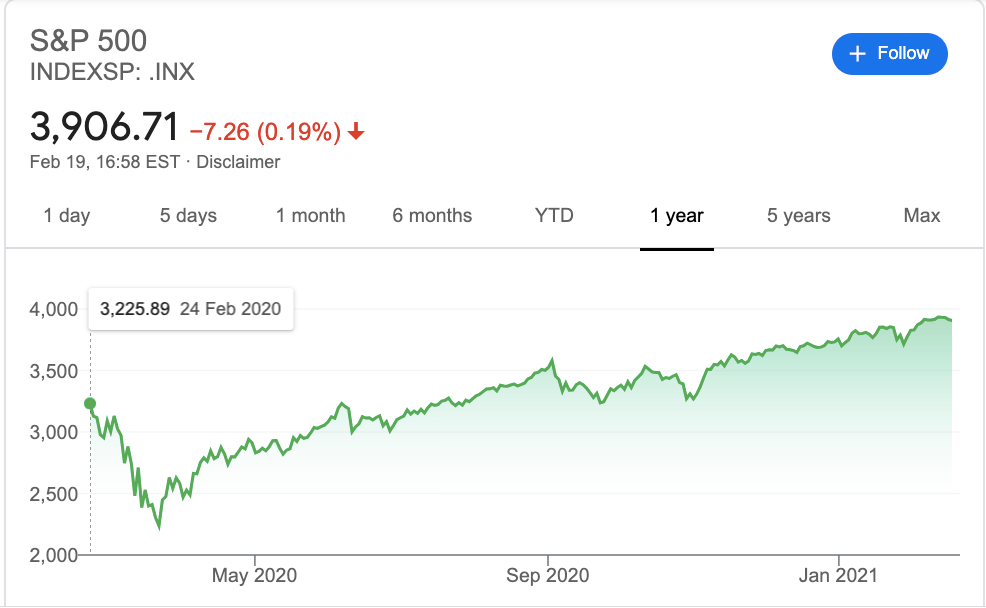Click the chart's lowest dip in March

coord(159,526)
